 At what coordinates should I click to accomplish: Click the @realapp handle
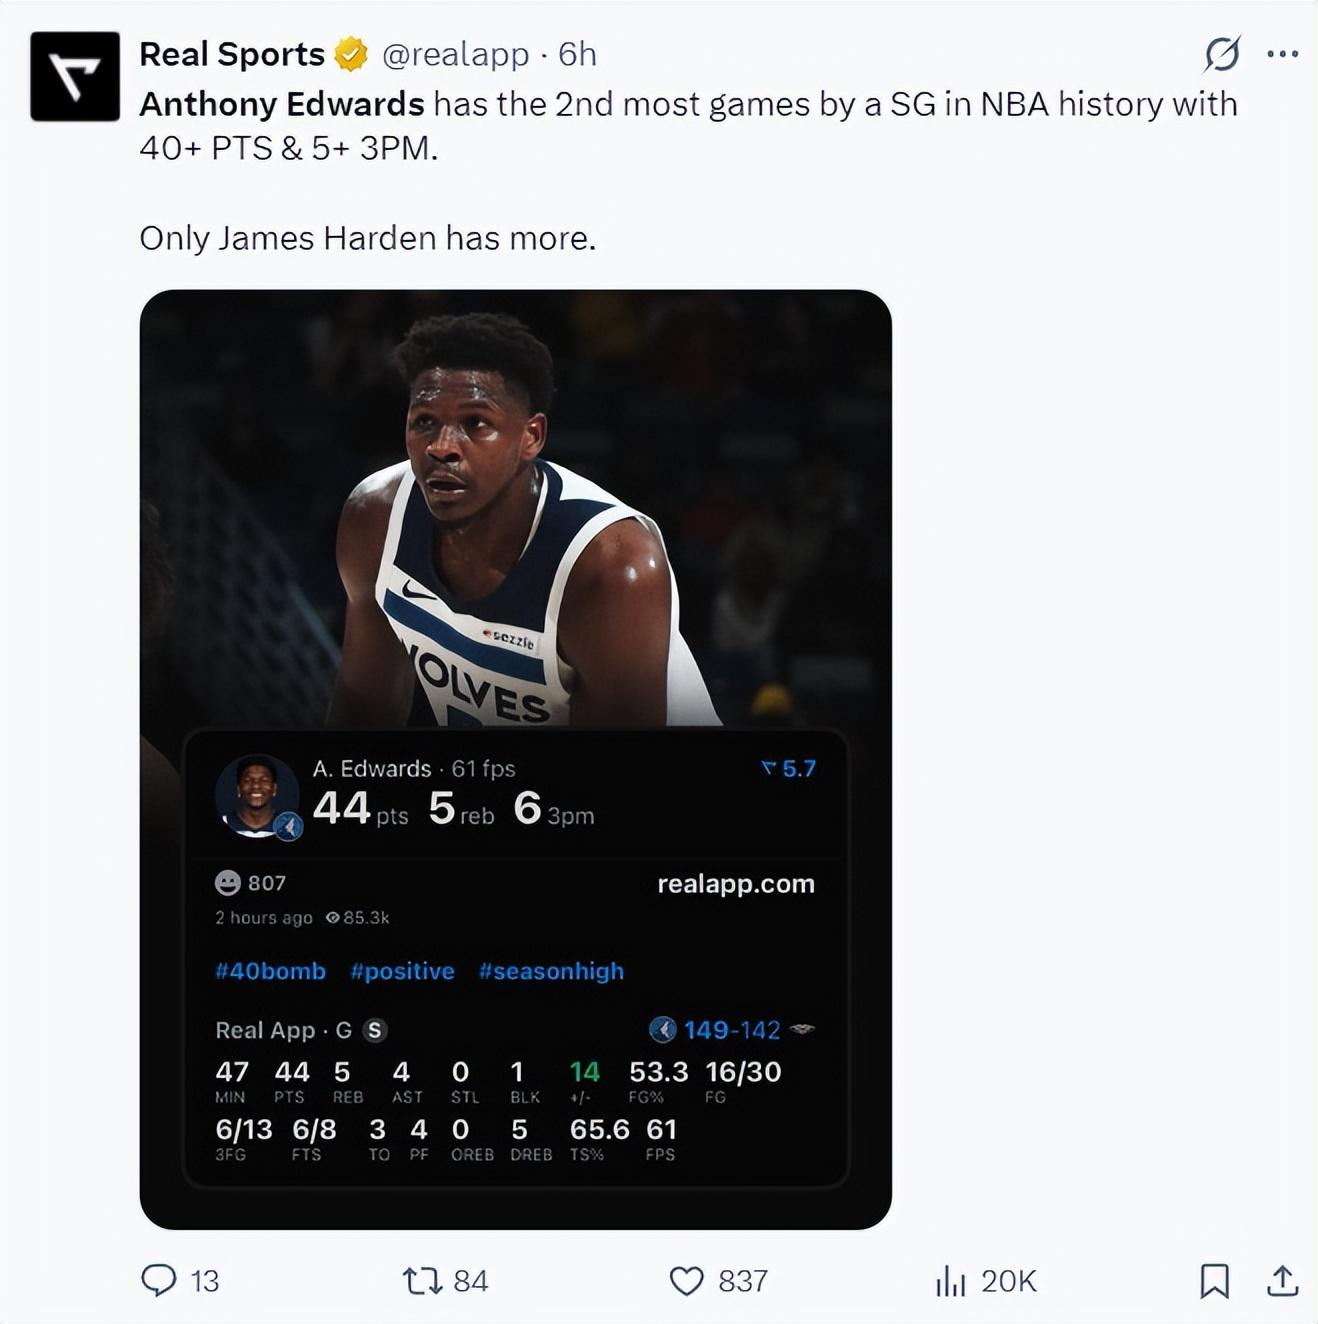[456, 54]
